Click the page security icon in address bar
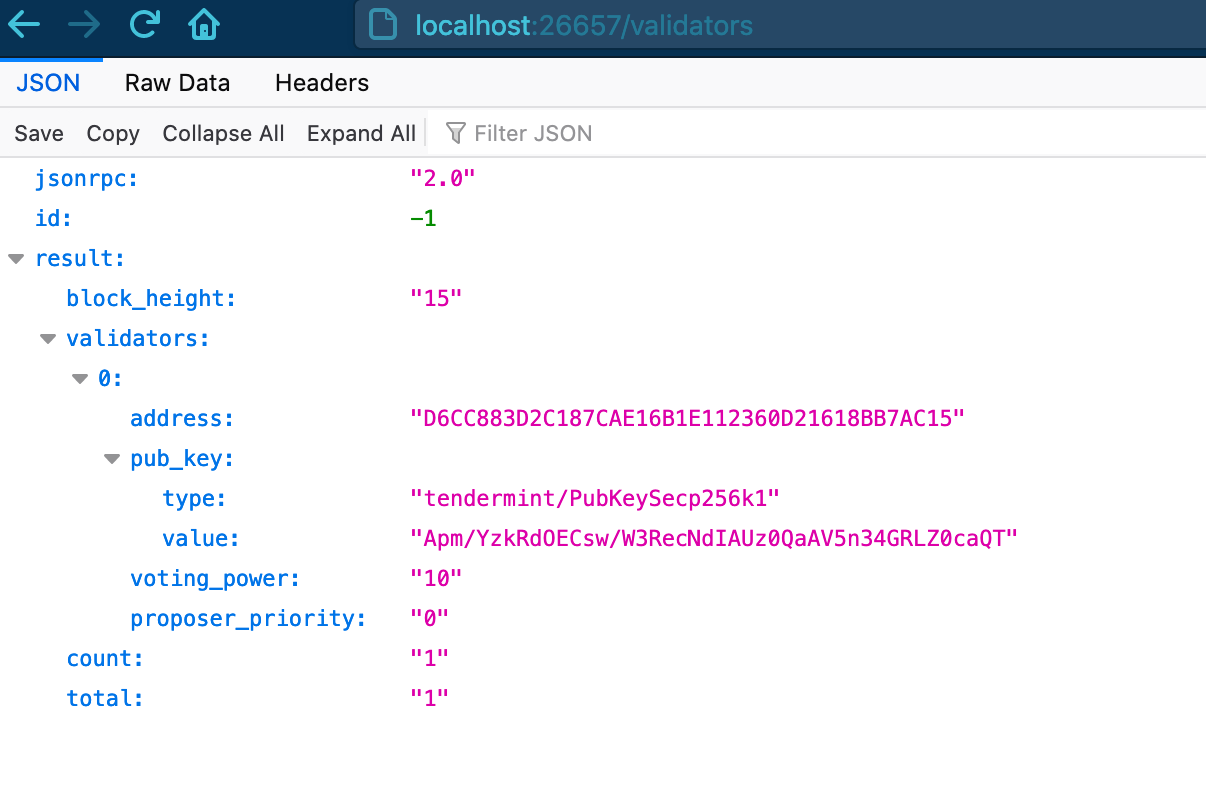 [383, 26]
